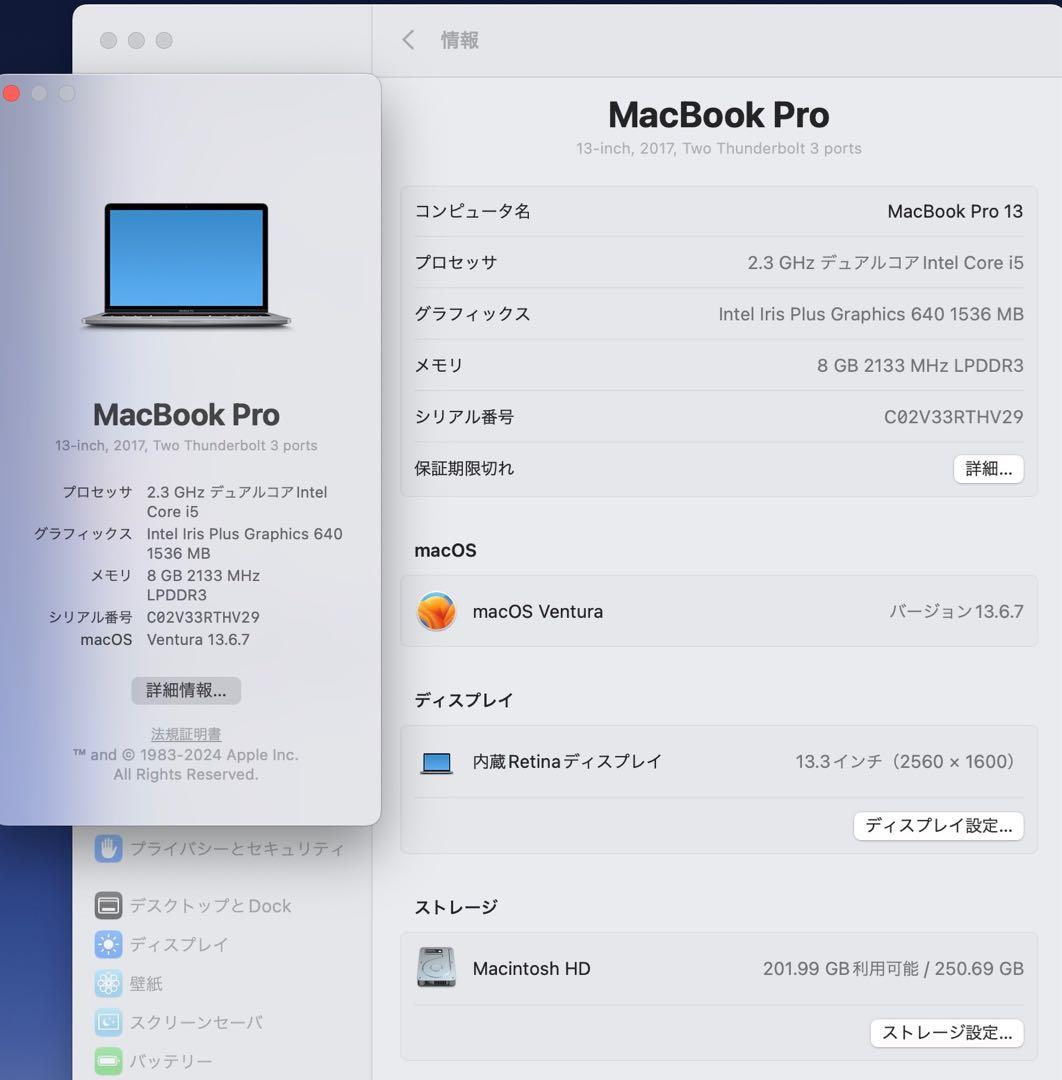Click the macOS Ventura logo icon
The width and height of the screenshot is (1062, 1080).
coord(436,610)
